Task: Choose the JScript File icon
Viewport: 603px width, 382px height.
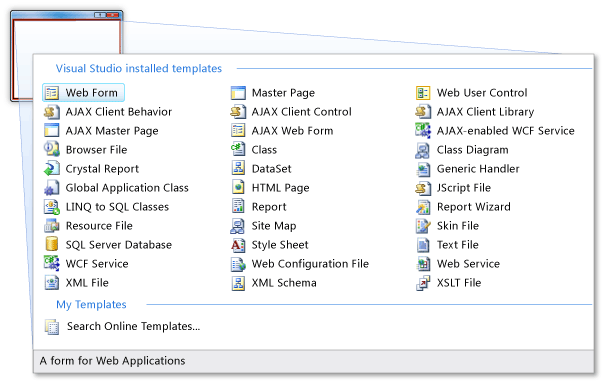Action: coord(423,188)
